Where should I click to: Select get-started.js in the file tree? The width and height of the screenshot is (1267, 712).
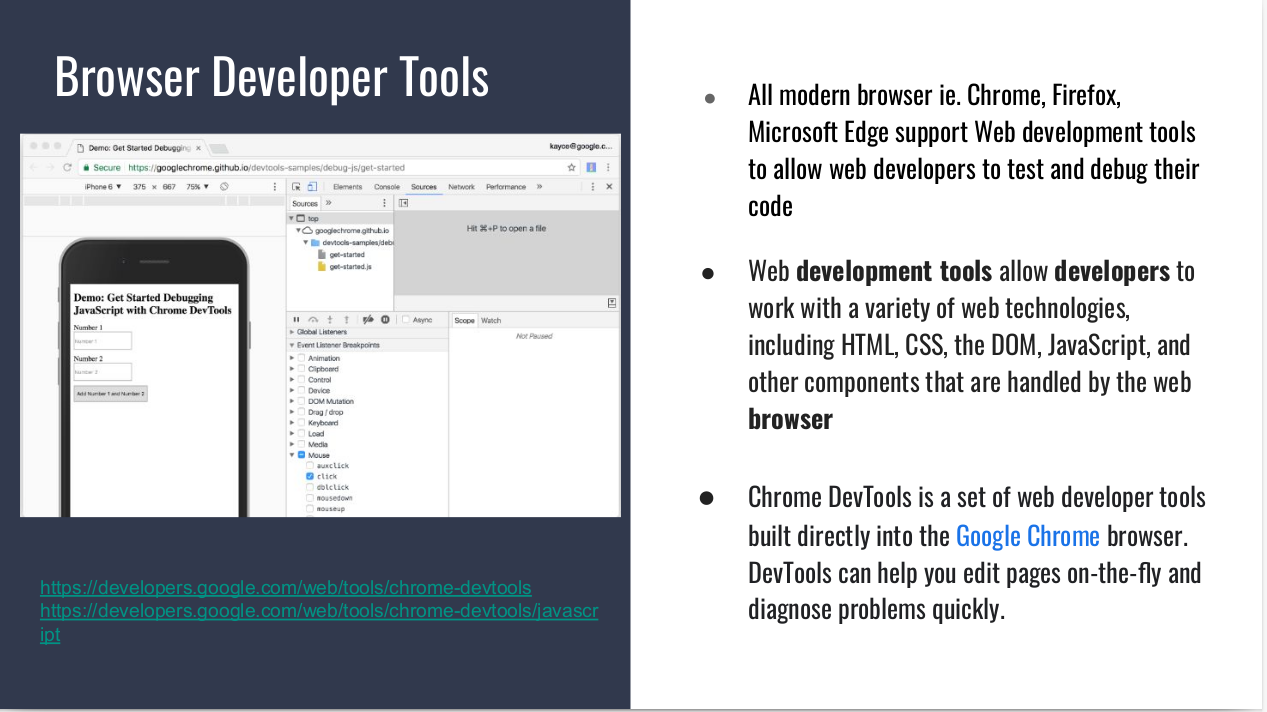(x=349, y=267)
